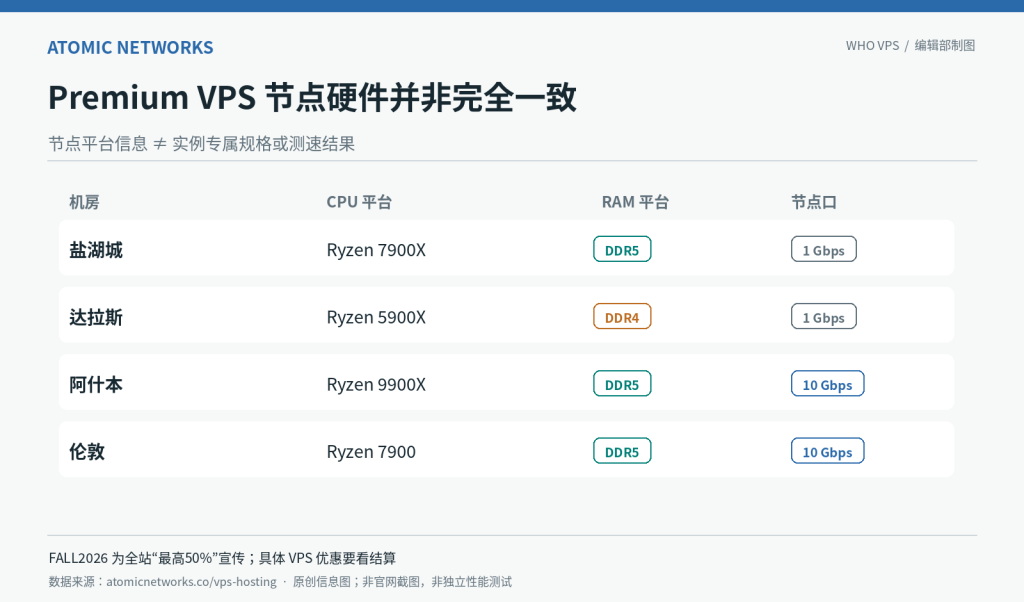Click the 'CPU 平台' column header
1024x602 pixels.
tap(359, 202)
